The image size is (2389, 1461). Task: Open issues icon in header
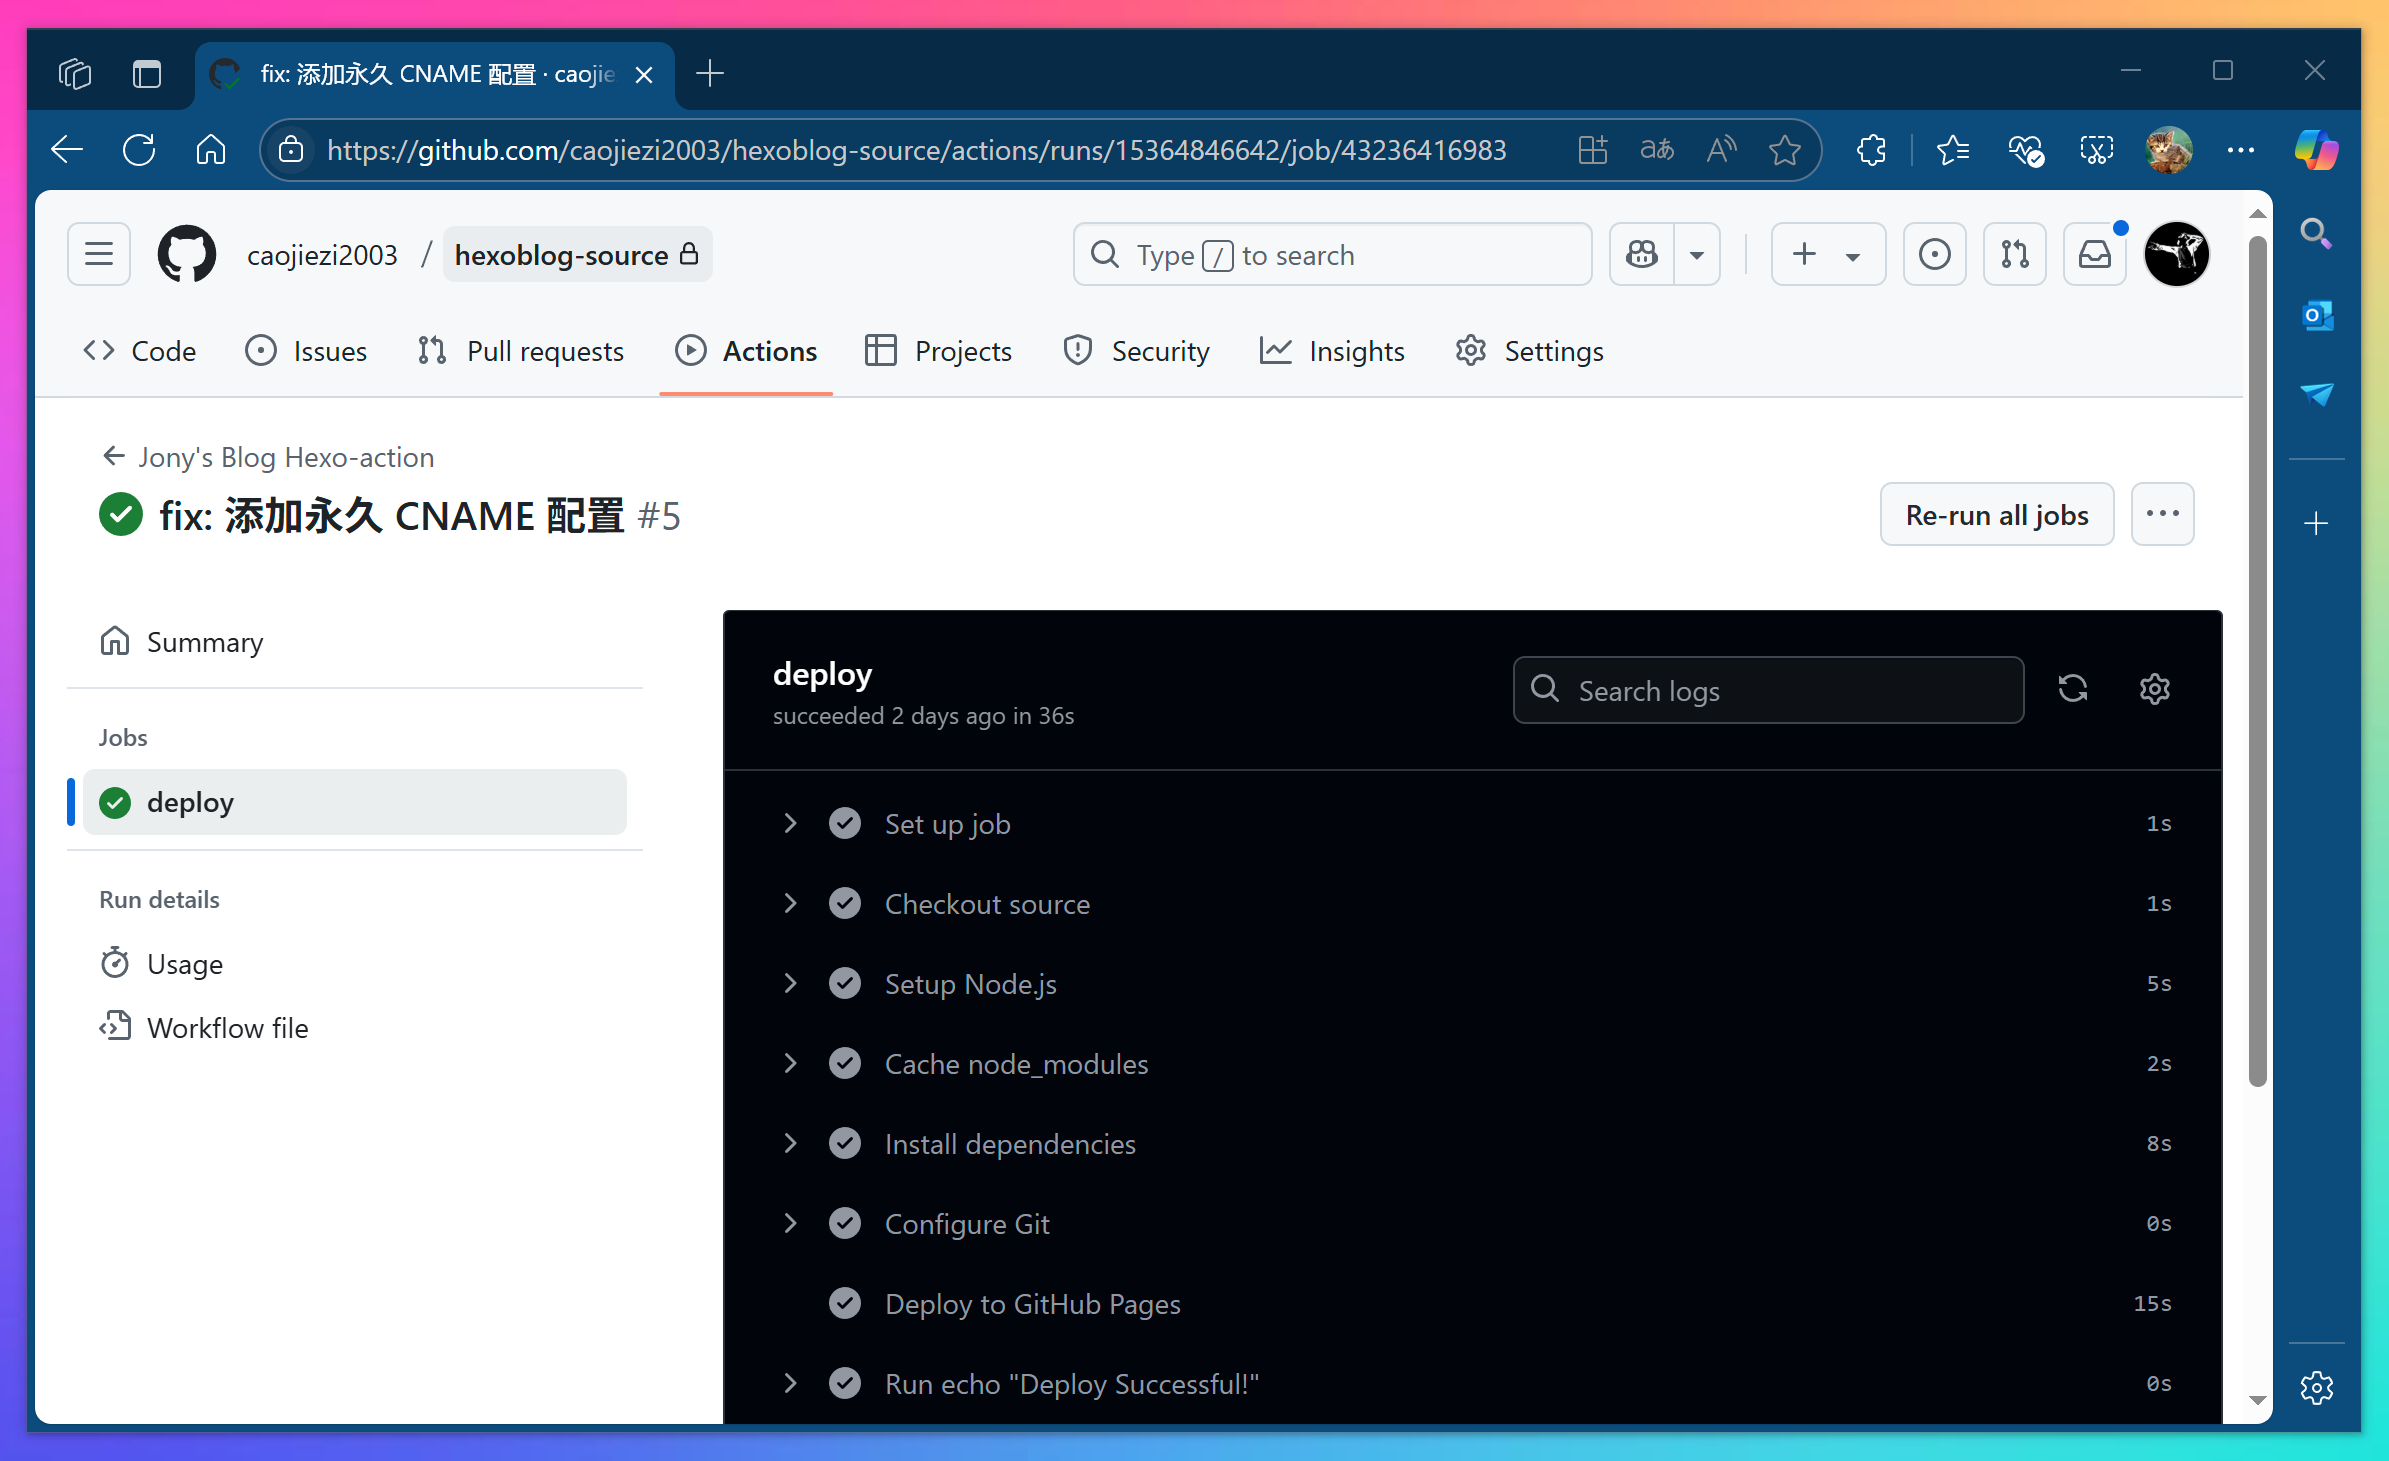[1935, 255]
